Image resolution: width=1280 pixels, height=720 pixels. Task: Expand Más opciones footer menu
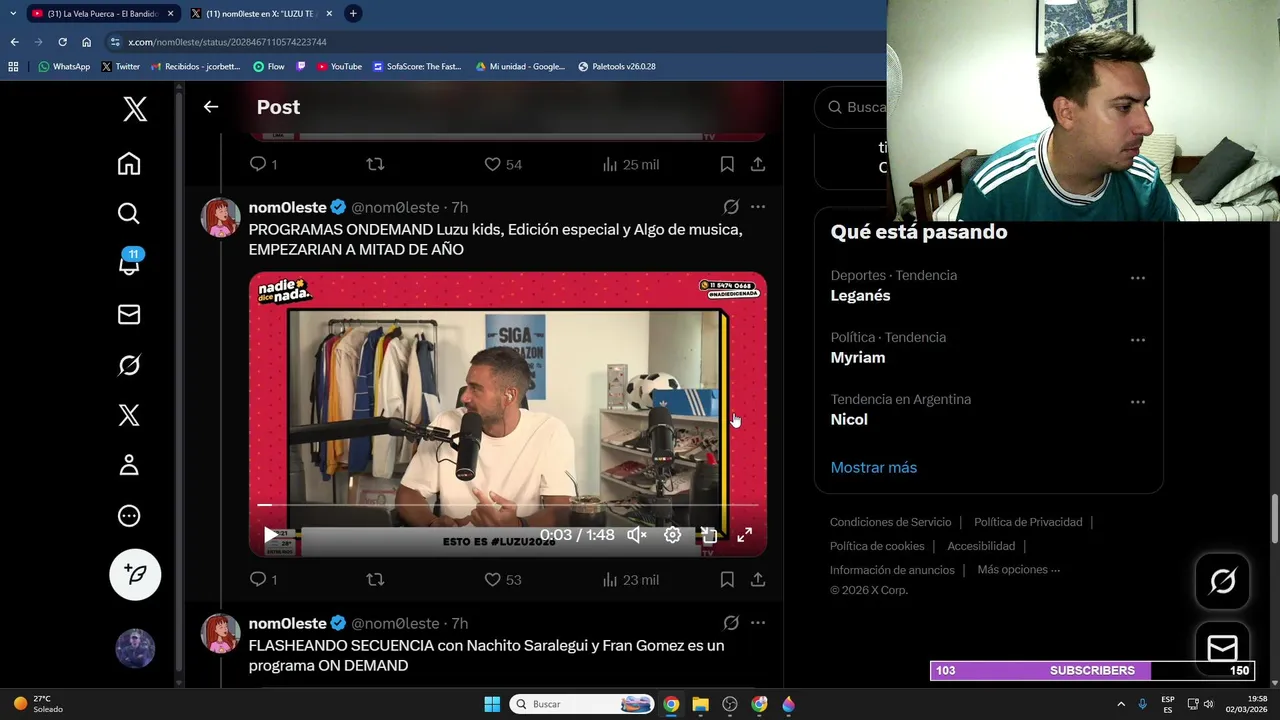[x=1018, y=570]
